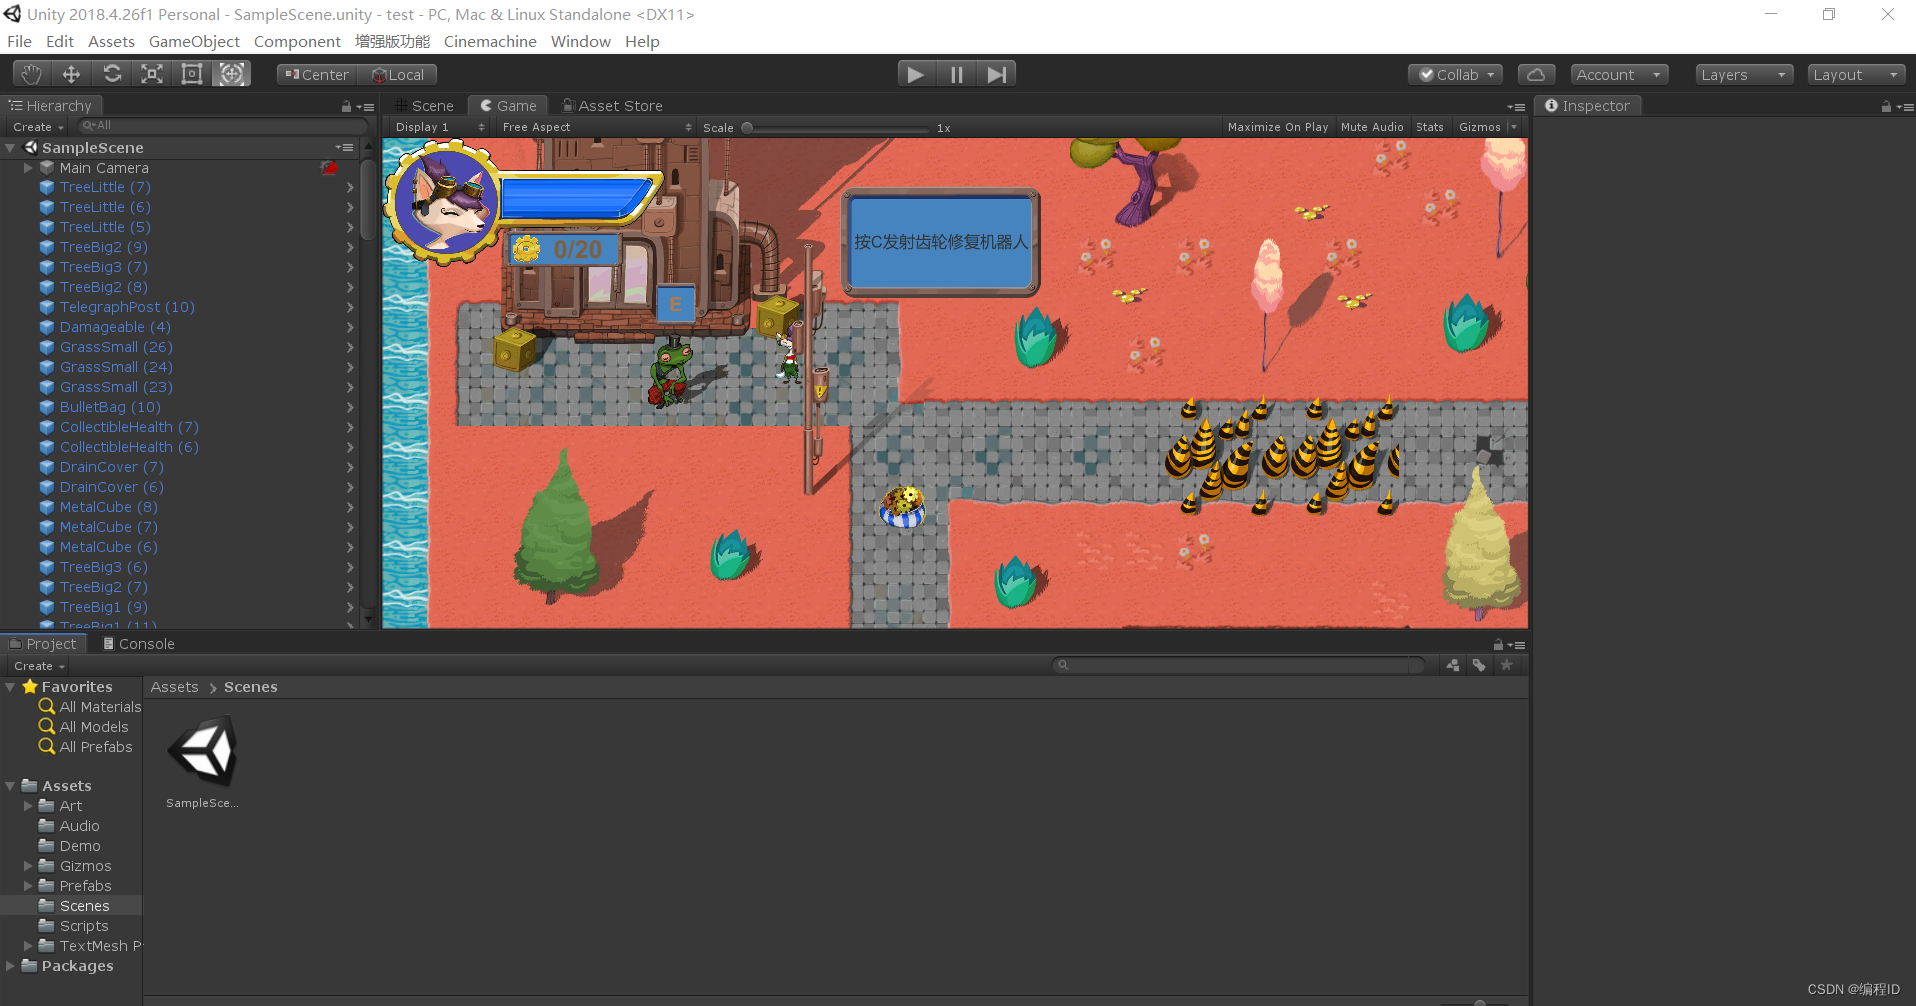1916x1006 pixels.
Task: Open the MetalCube (8) prefab arrow
Action: 350,507
